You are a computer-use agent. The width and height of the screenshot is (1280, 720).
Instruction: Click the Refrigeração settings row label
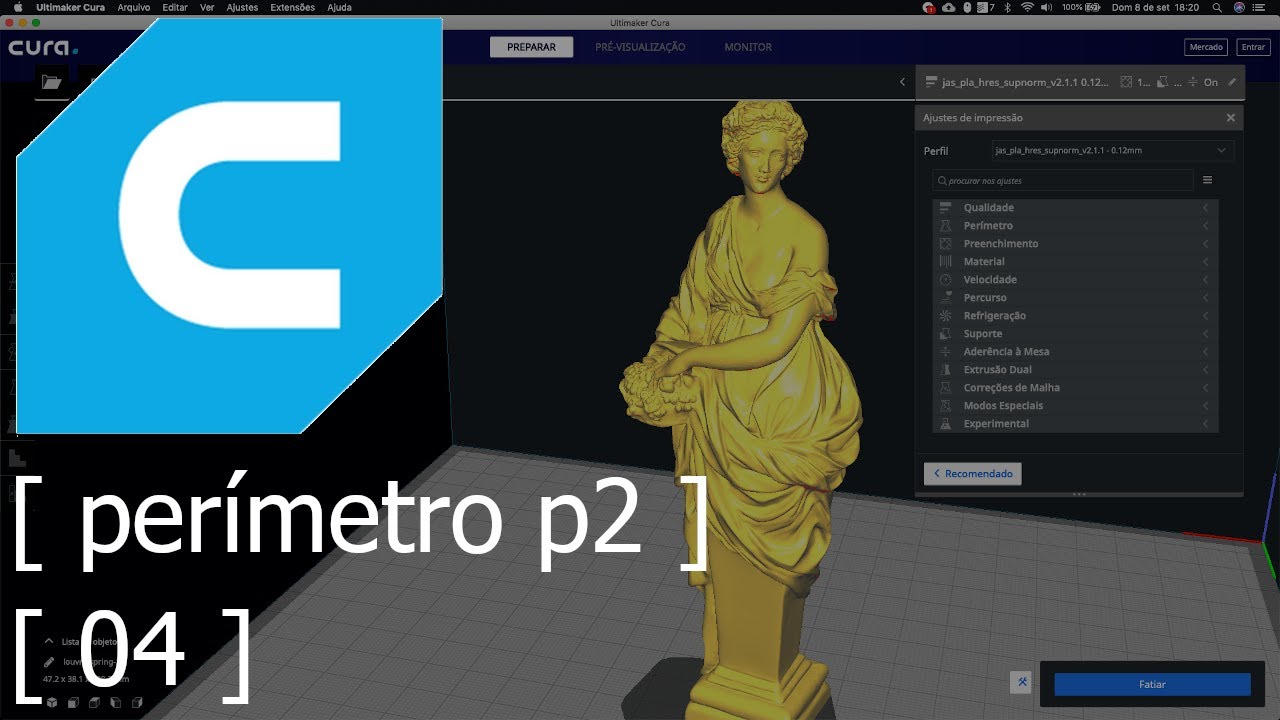click(995, 316)
